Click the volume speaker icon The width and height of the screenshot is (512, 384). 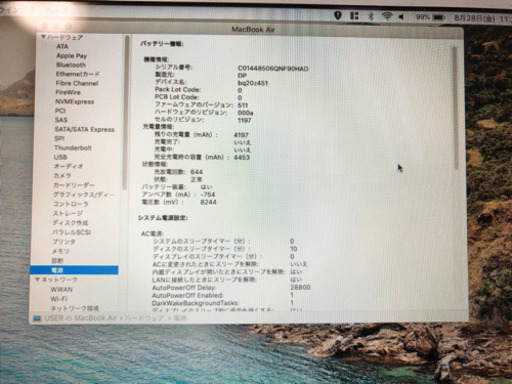(x=402, y=16)
